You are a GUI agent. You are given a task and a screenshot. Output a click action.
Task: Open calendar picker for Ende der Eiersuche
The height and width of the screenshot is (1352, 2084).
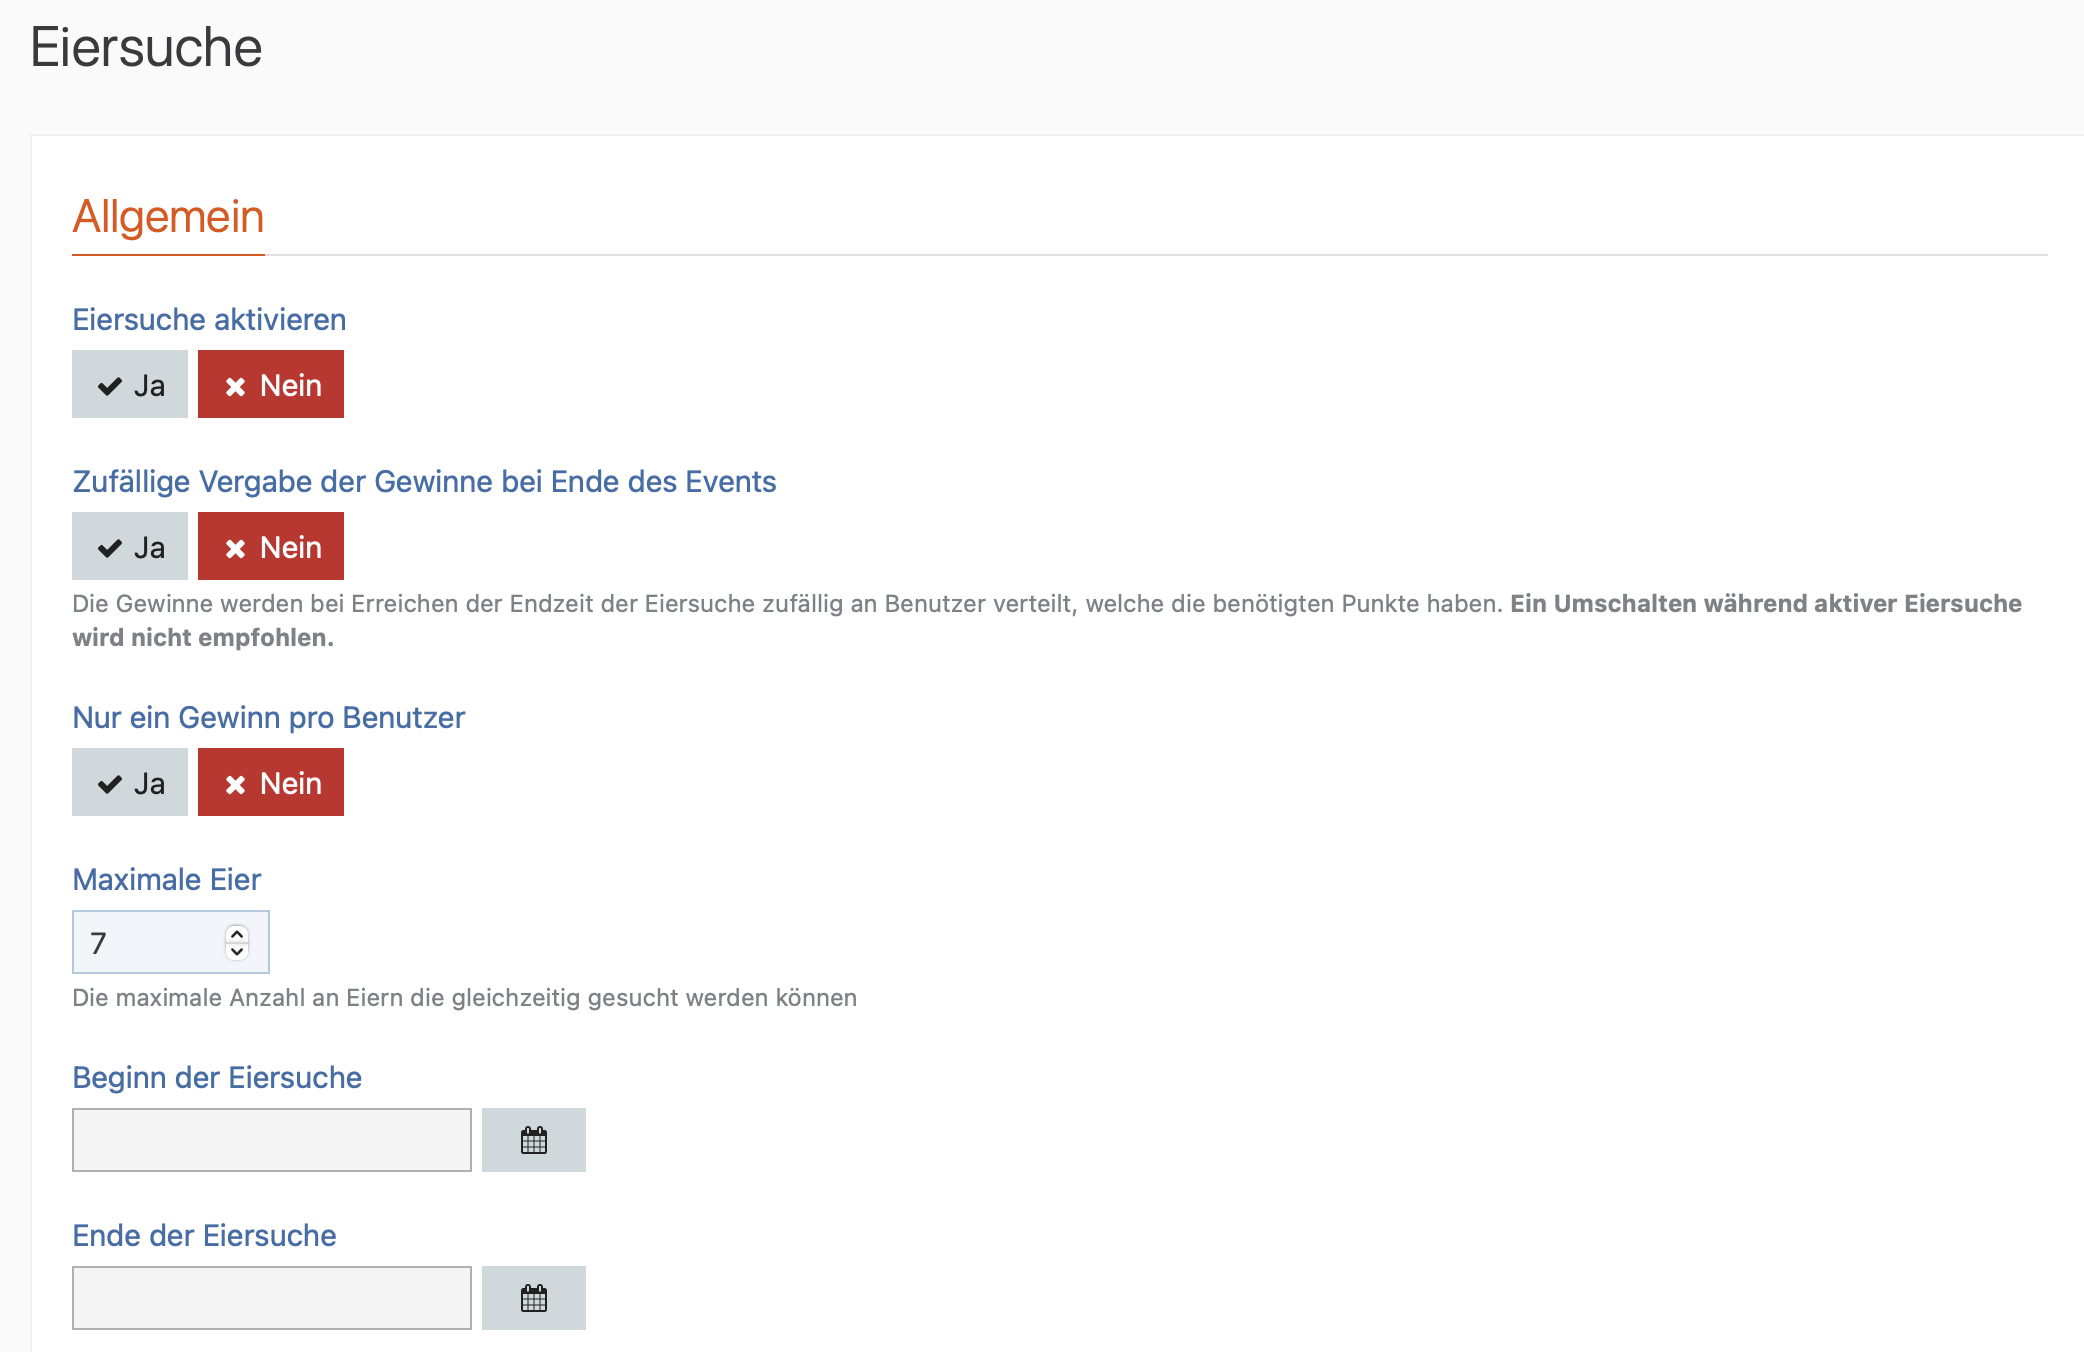click(x=533, y=1298)
